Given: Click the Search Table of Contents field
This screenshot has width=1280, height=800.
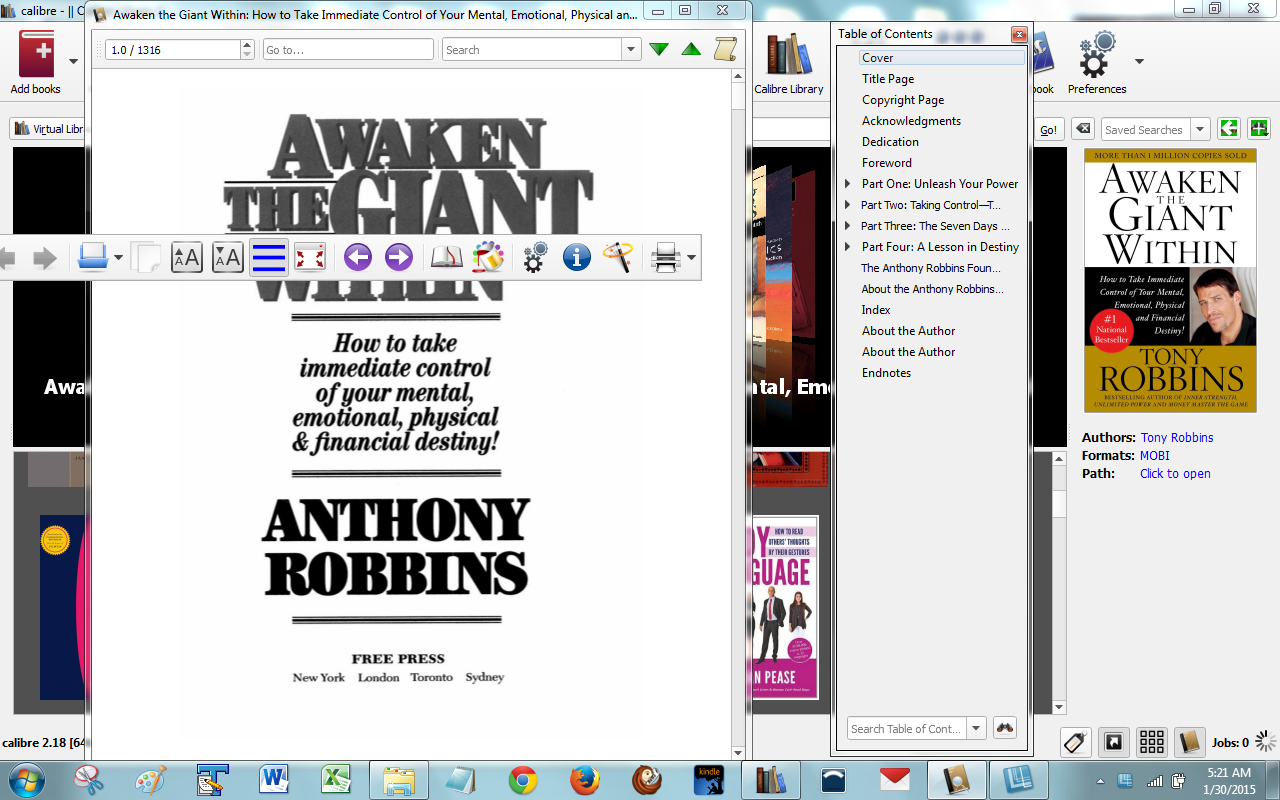Looking at the screenshot, I should [x=906, y=728].
